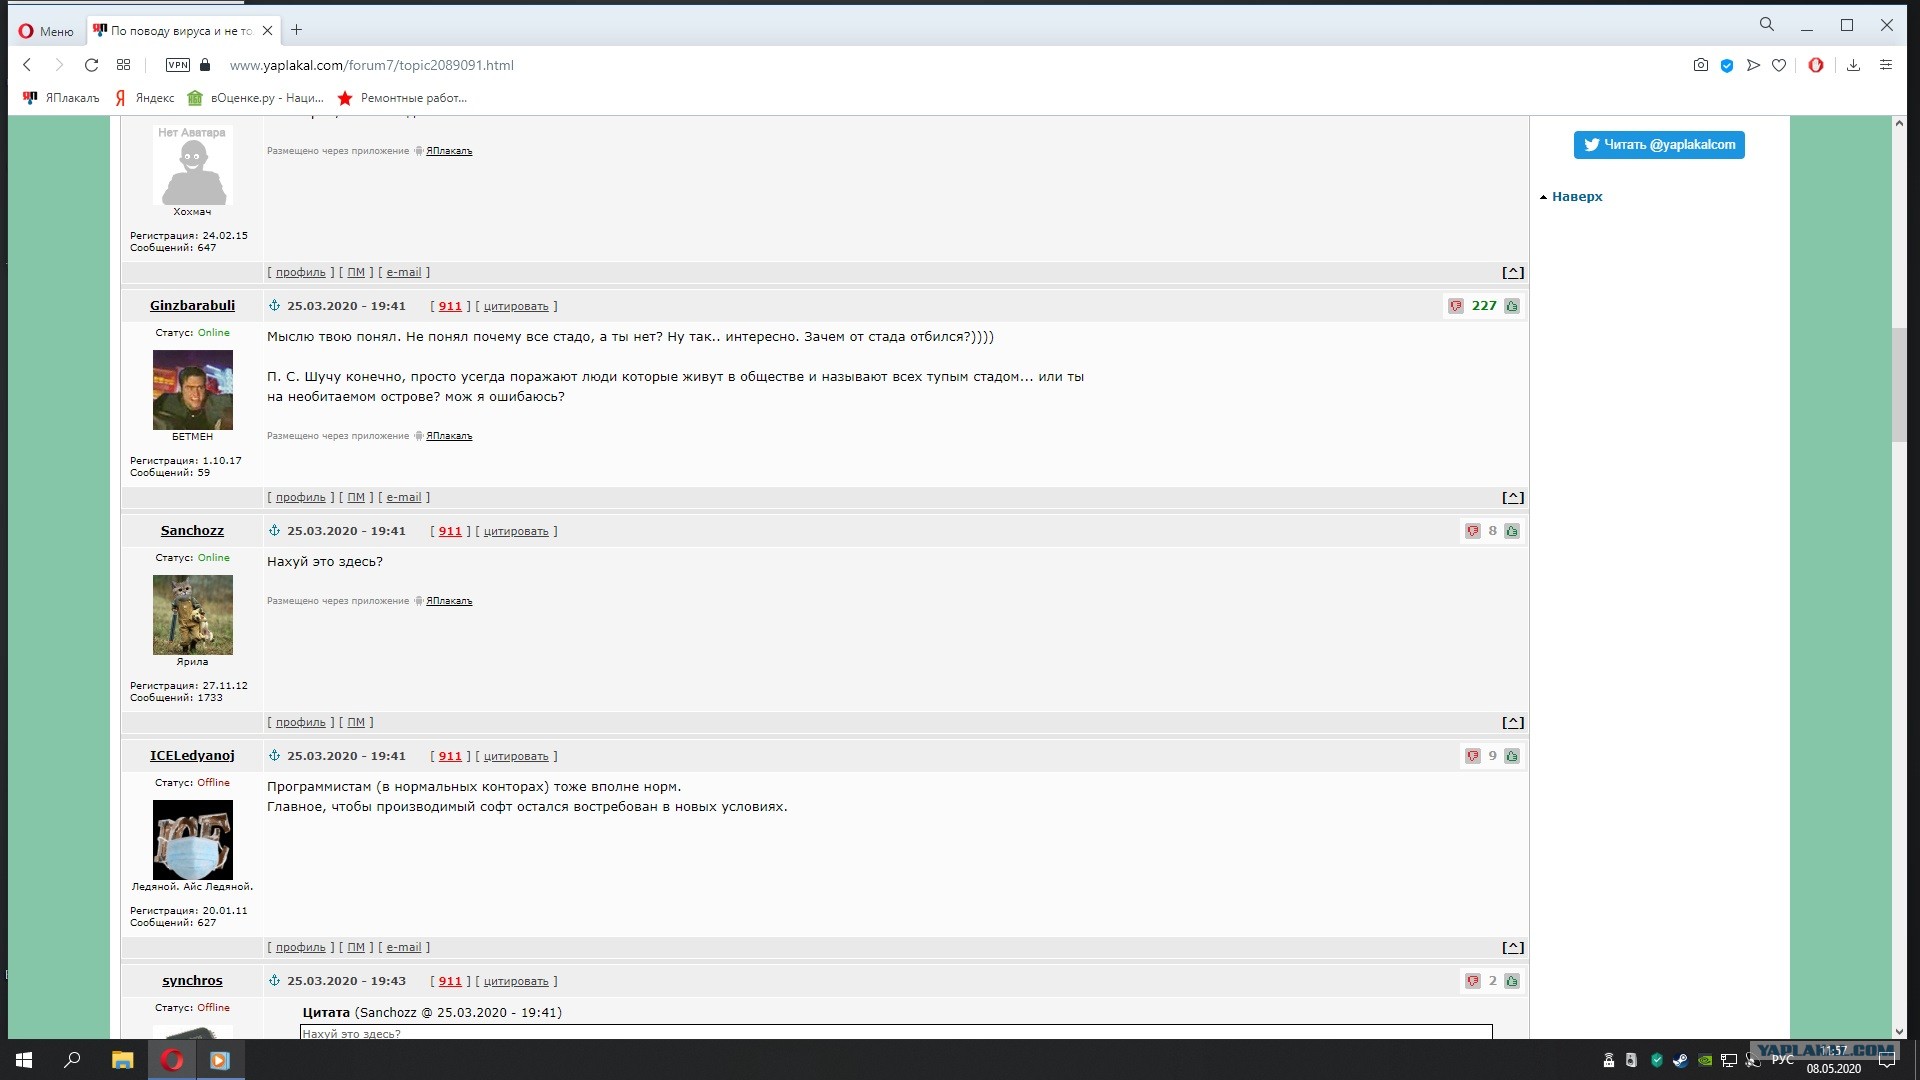The width and height of the screenshot is (1920, 1080).
Task: Open e-mail link under Ginzbarabuli's post
Action: coord(404,497)
